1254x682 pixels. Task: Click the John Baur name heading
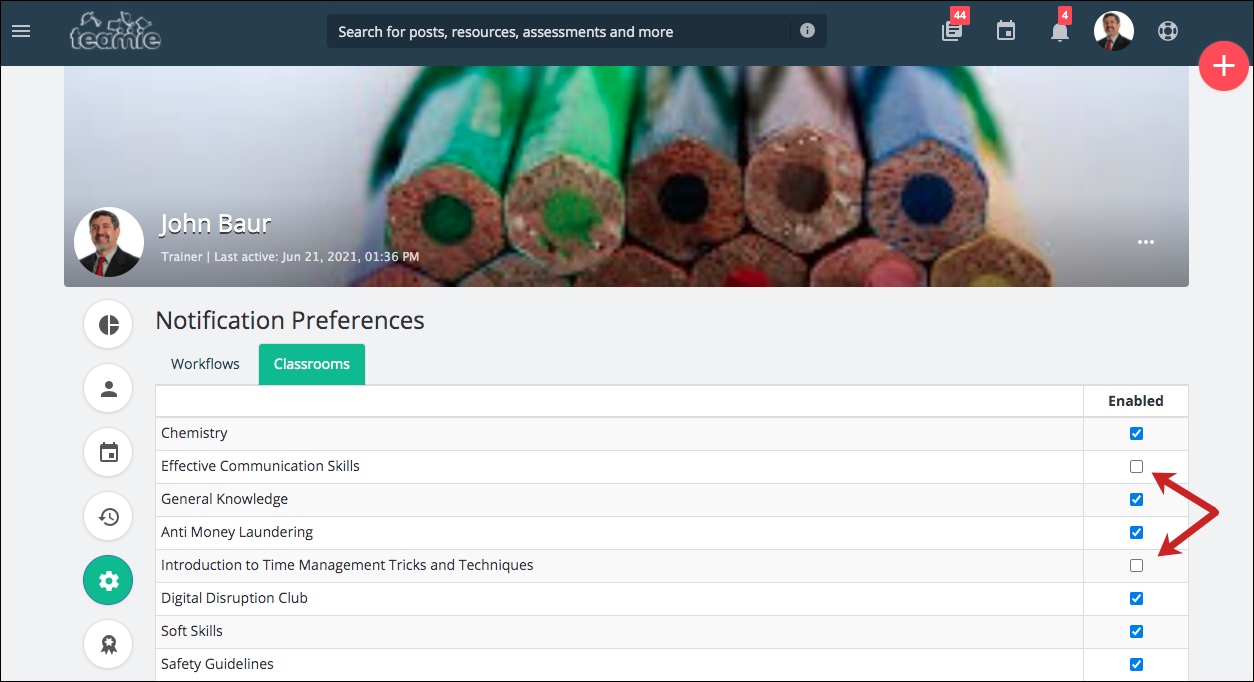pos(215,224)
